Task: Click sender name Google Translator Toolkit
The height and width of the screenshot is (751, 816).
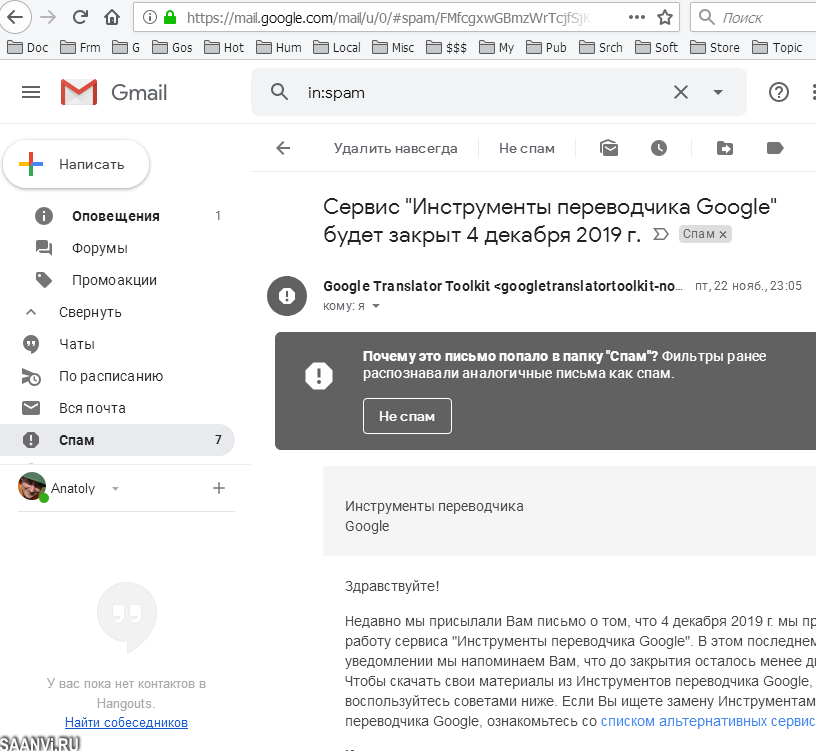Action: [406, 286]
